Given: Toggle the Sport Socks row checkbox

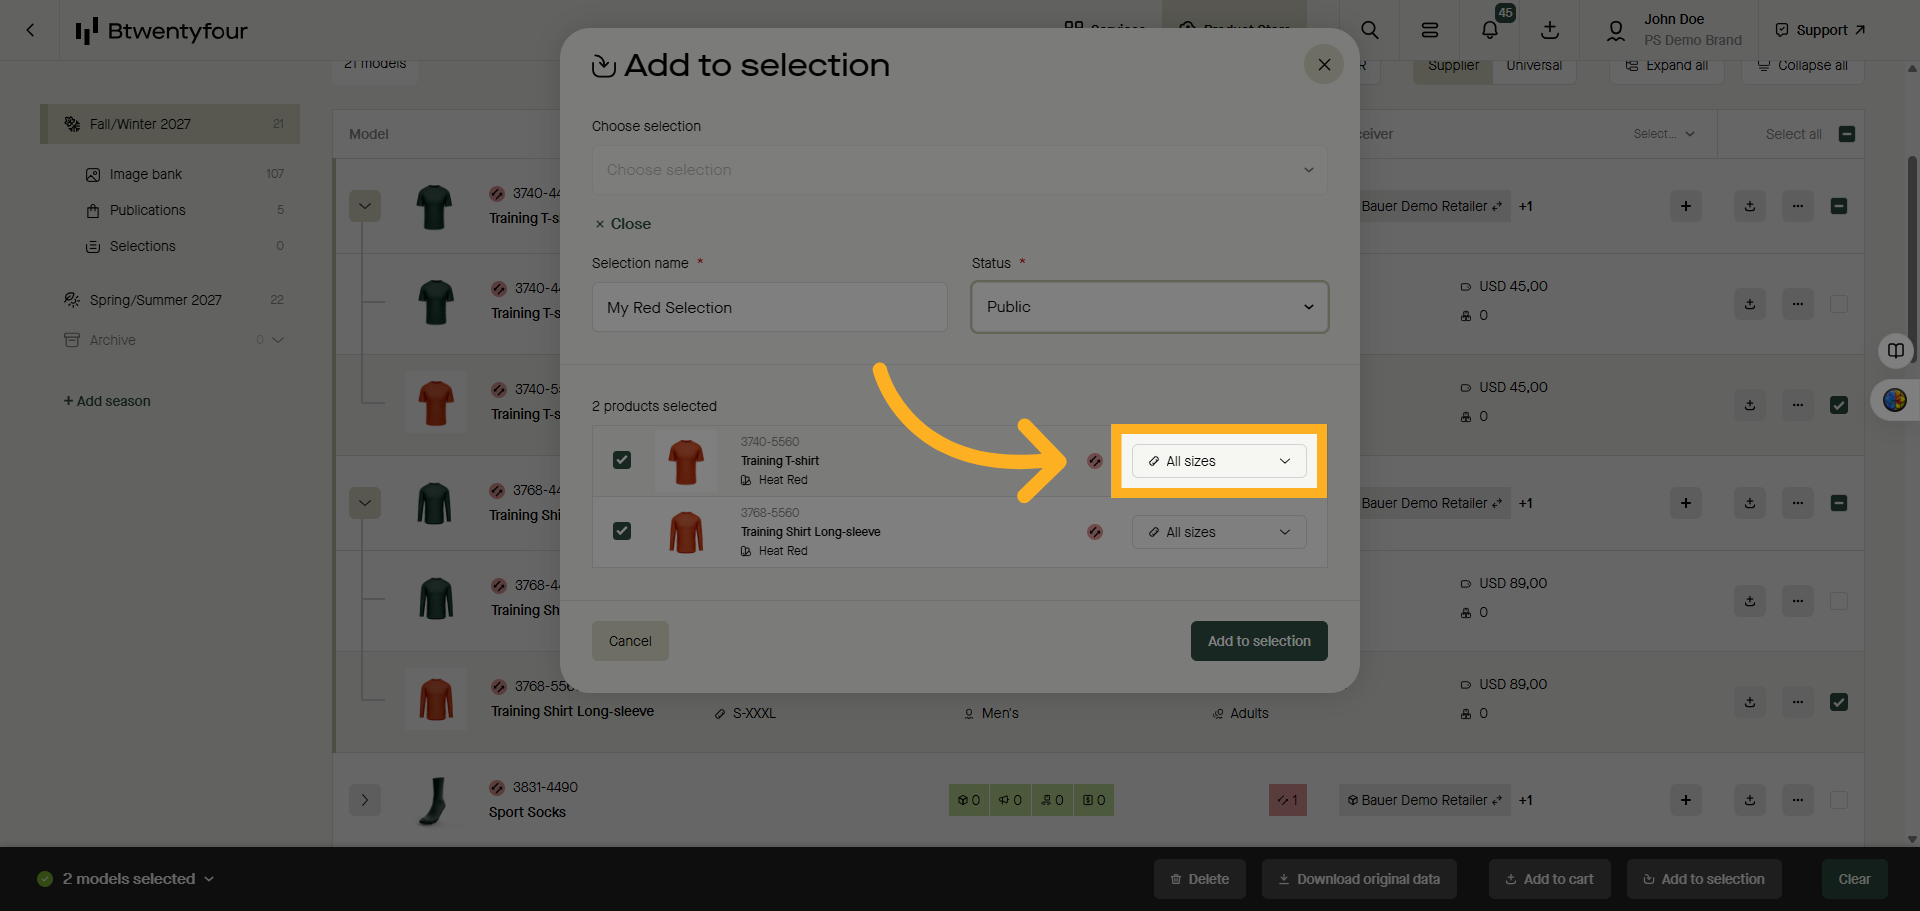Looking at the screenshot, I should click(1839, 800).
